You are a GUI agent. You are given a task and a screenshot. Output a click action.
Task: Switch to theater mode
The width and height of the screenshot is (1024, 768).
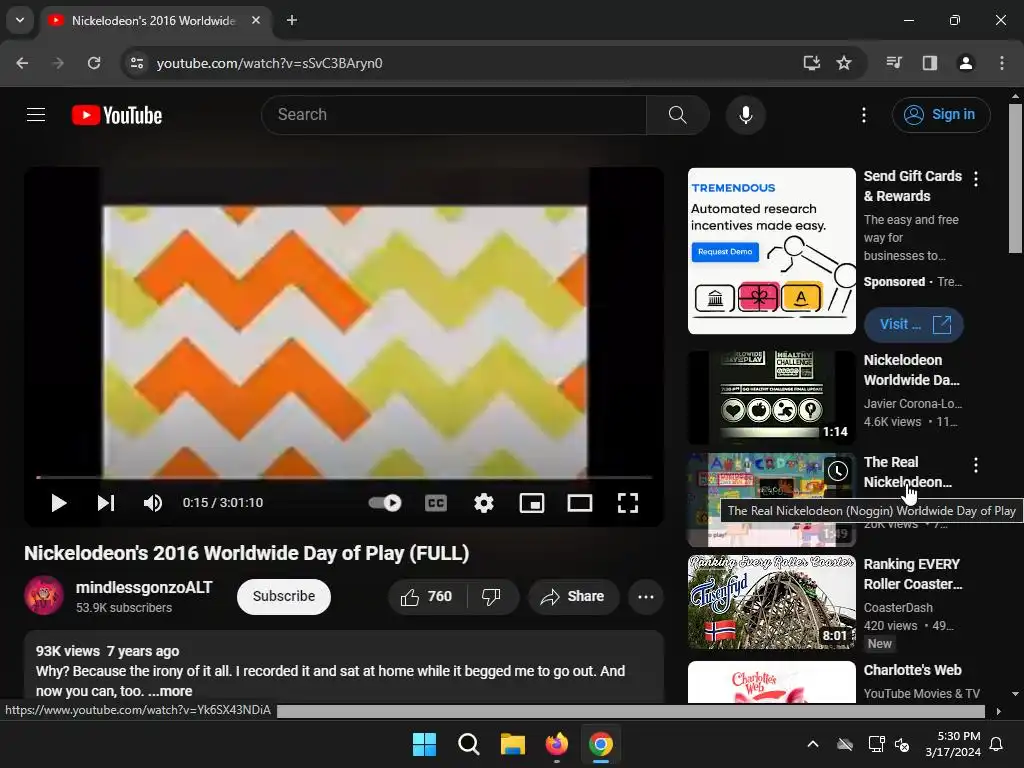tap(580, 503)
